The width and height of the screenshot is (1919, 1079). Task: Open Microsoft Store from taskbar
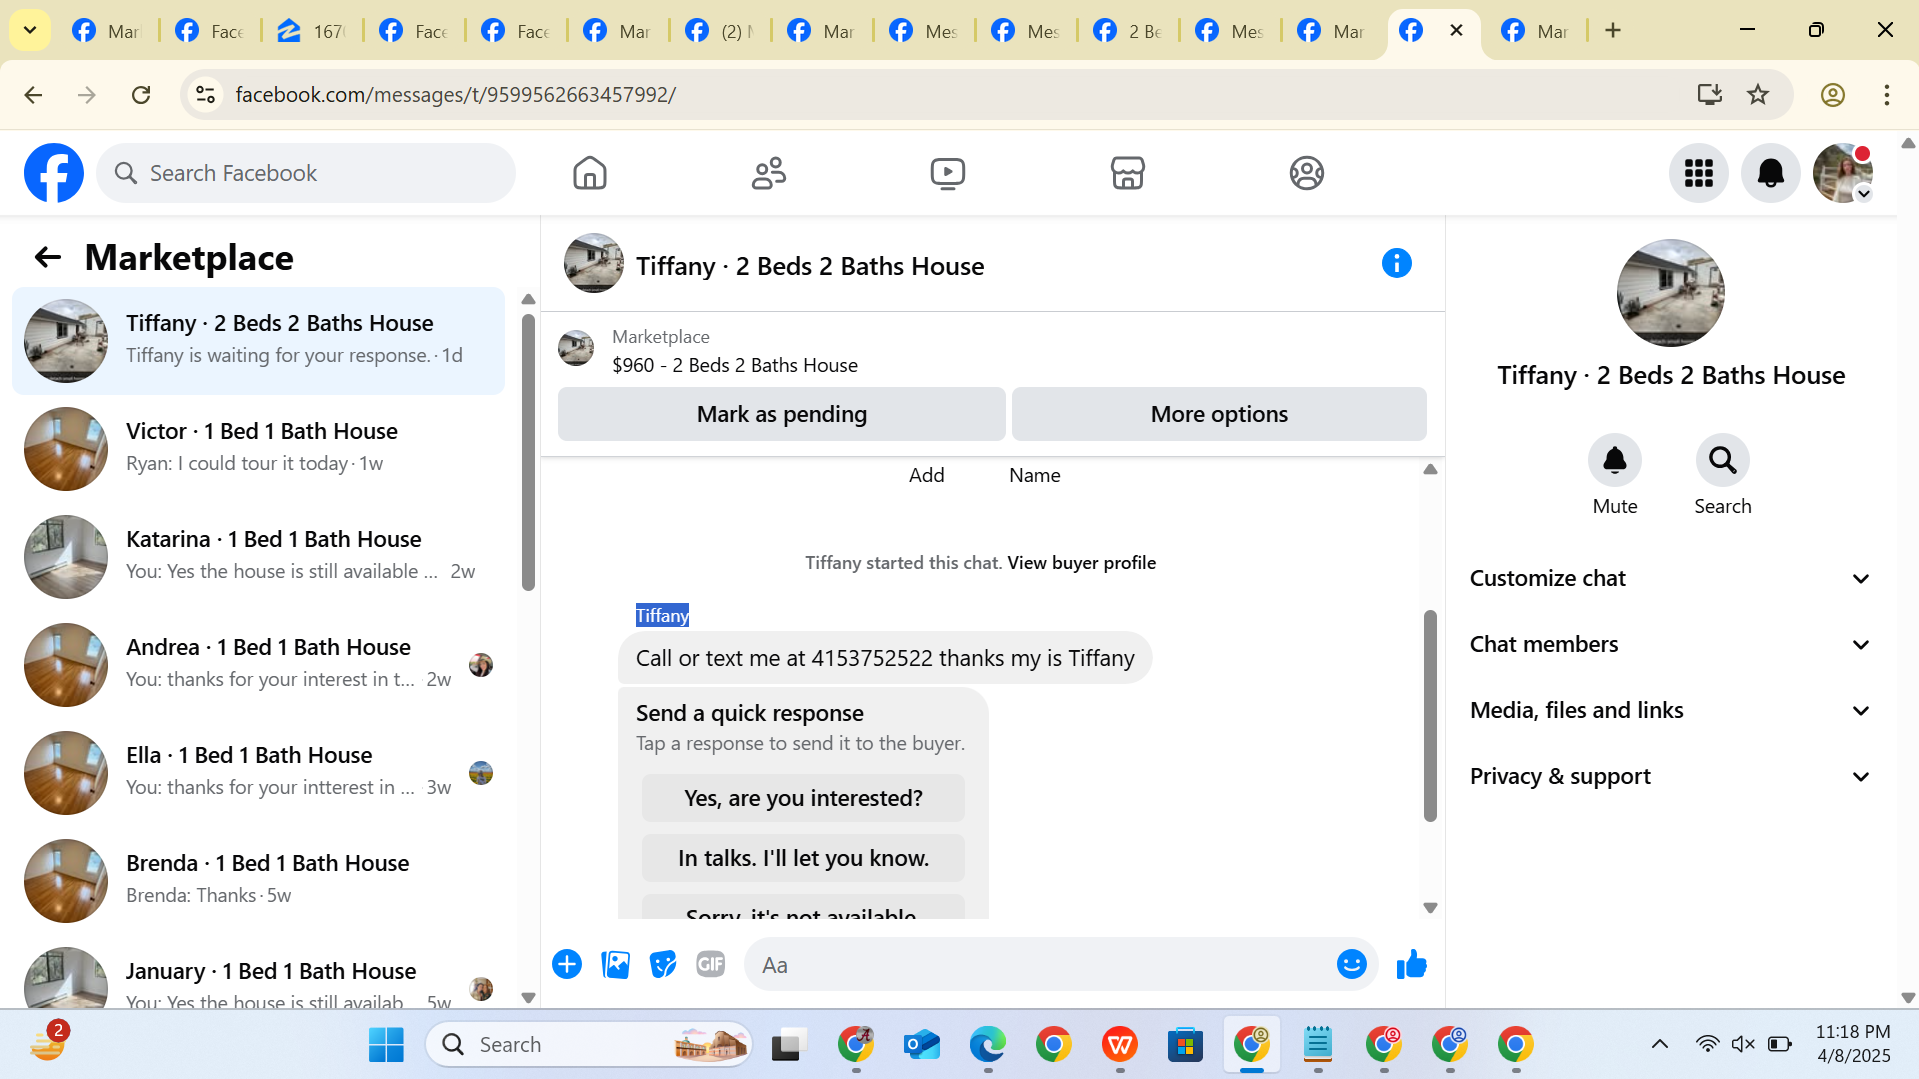click(1185, 1044)
